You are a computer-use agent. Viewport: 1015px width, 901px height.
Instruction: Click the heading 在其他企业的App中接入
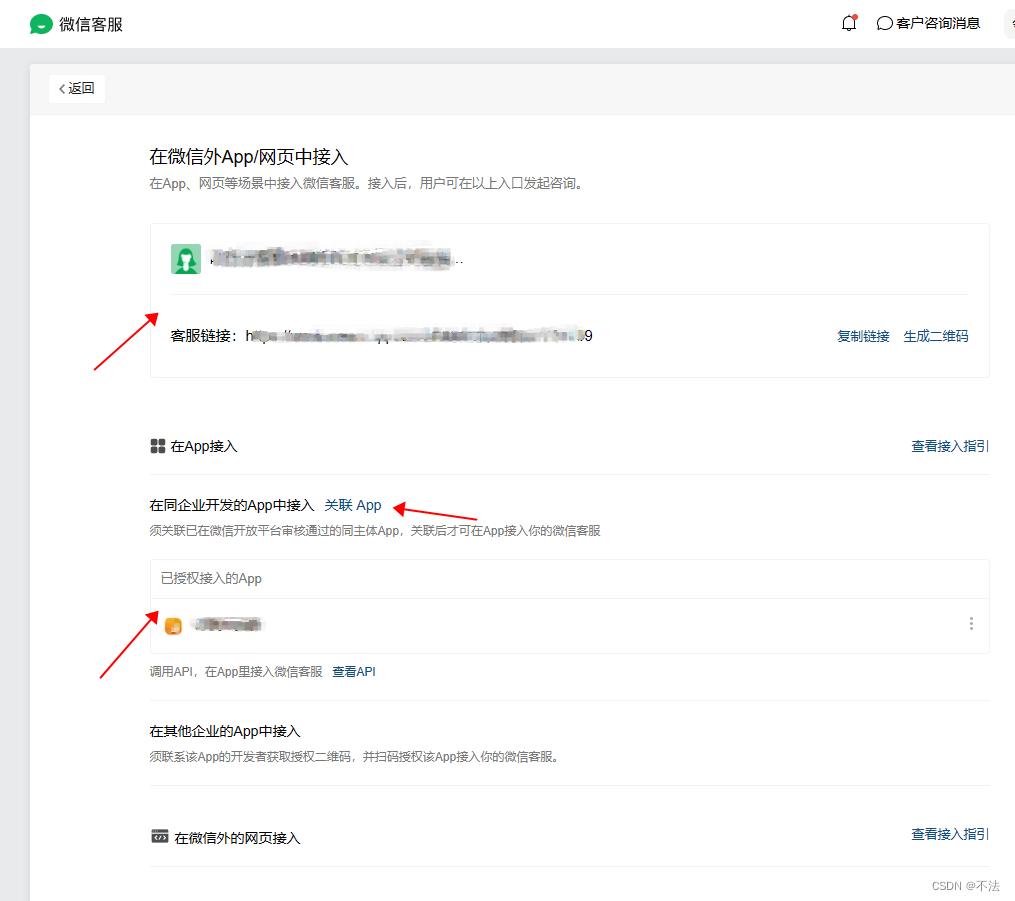point(225,731)
